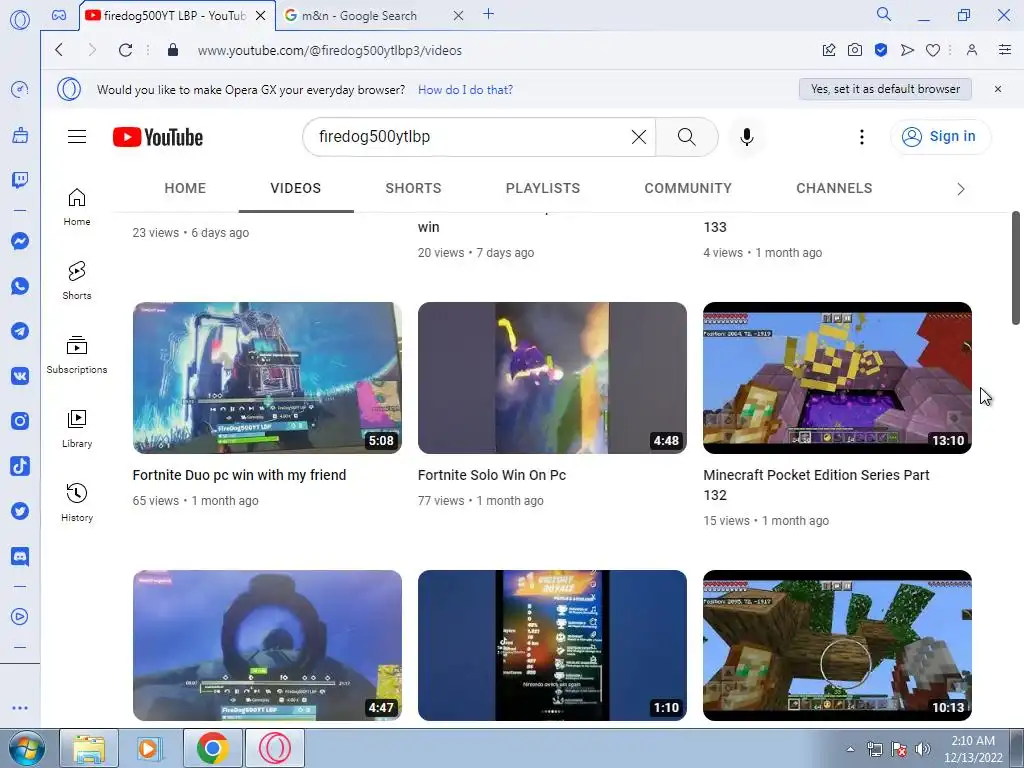Take a snapshot with camera icon
This screenshot has height=768, width=1024.
pos(855,50)
